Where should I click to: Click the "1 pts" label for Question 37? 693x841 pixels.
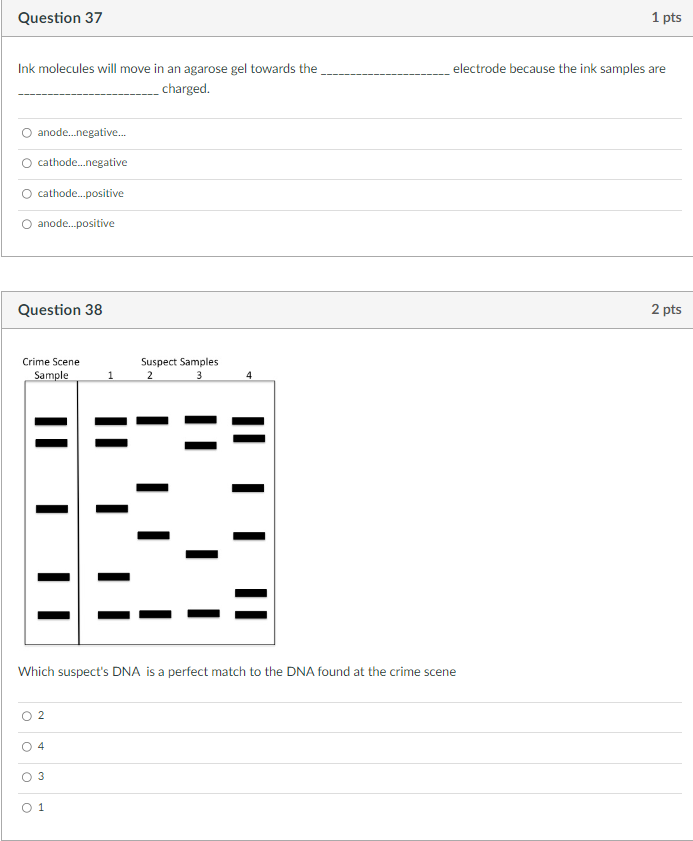click(x=666, y=18)
